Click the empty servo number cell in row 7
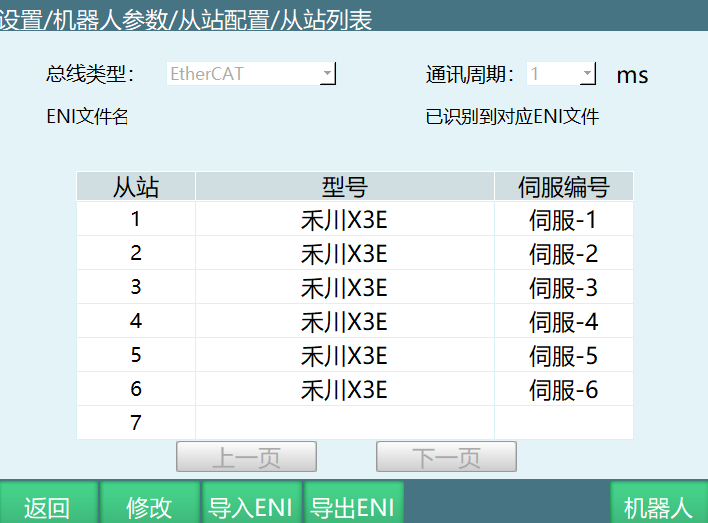Viewport: 708px width, 523px height. 564,423
